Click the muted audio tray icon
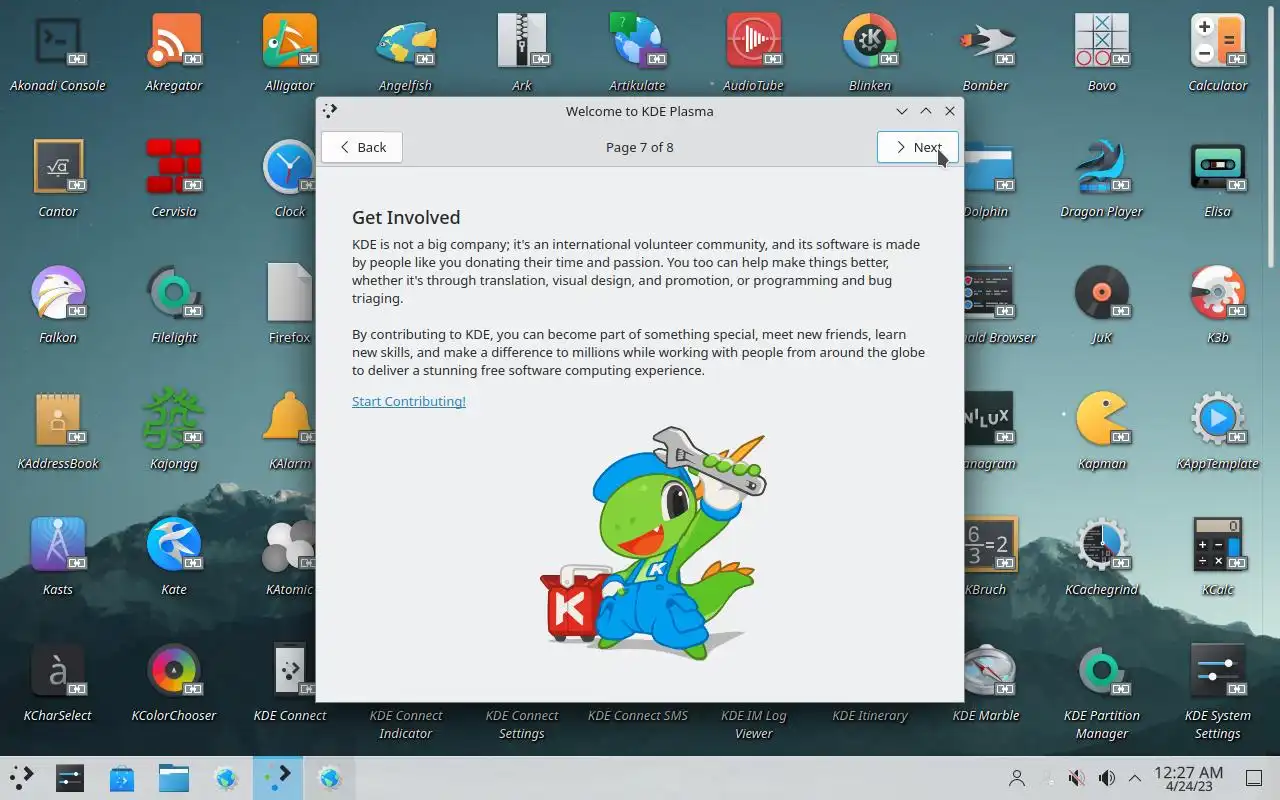 [x=1076, y=778]
